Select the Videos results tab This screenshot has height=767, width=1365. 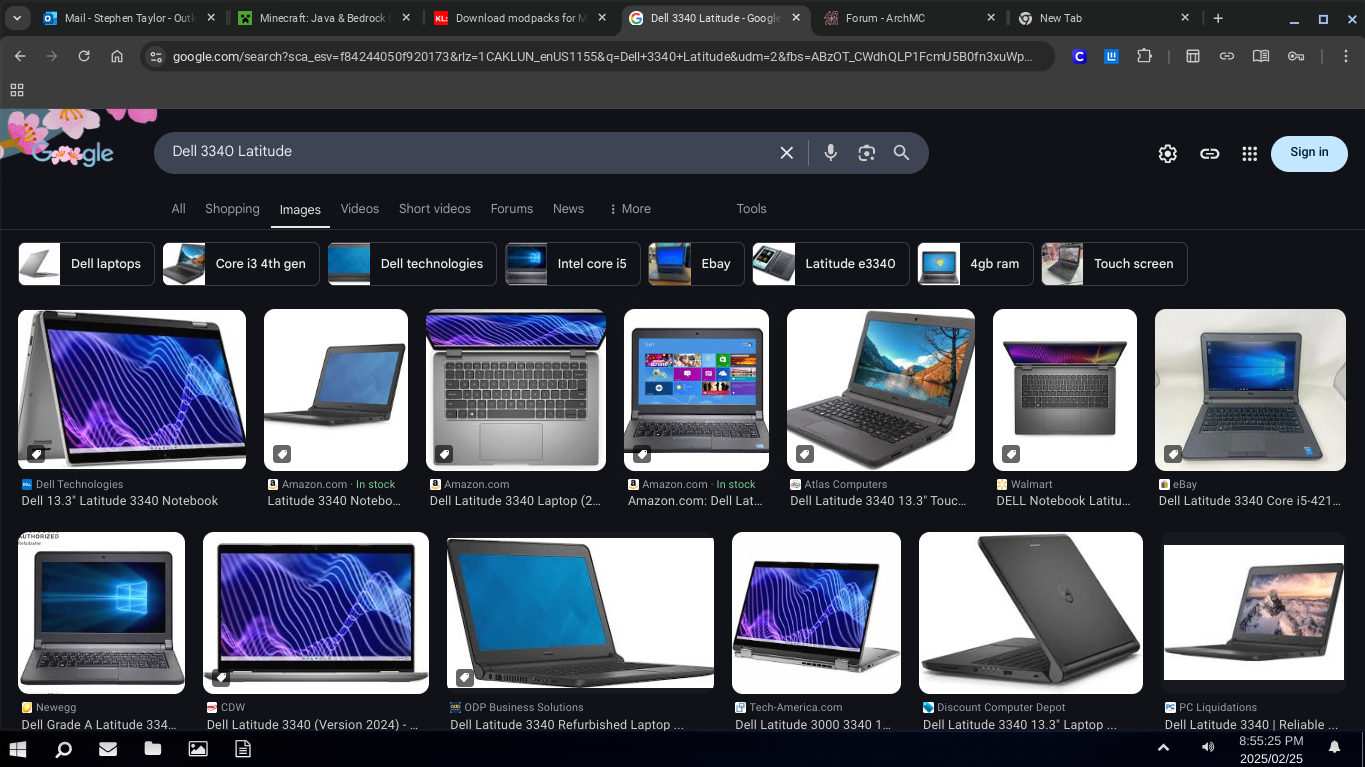[360, 209]
